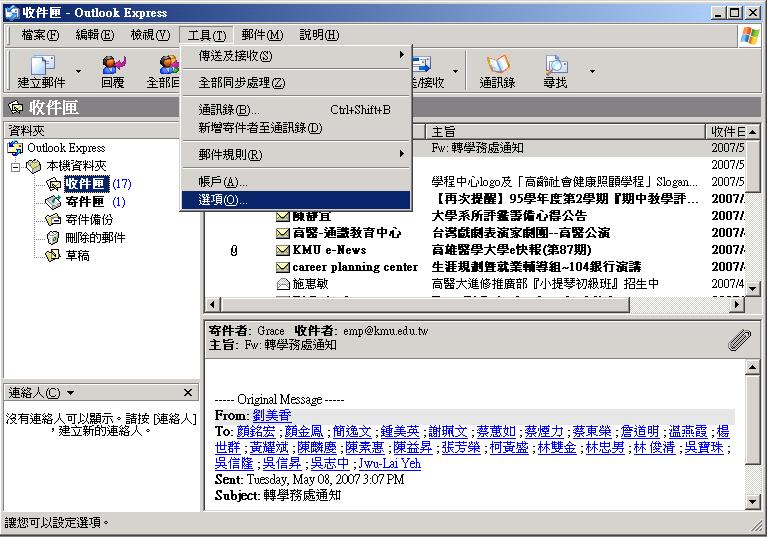Click the message list scroll-down arrow
767x537 pixels.
tap(753, 289)
